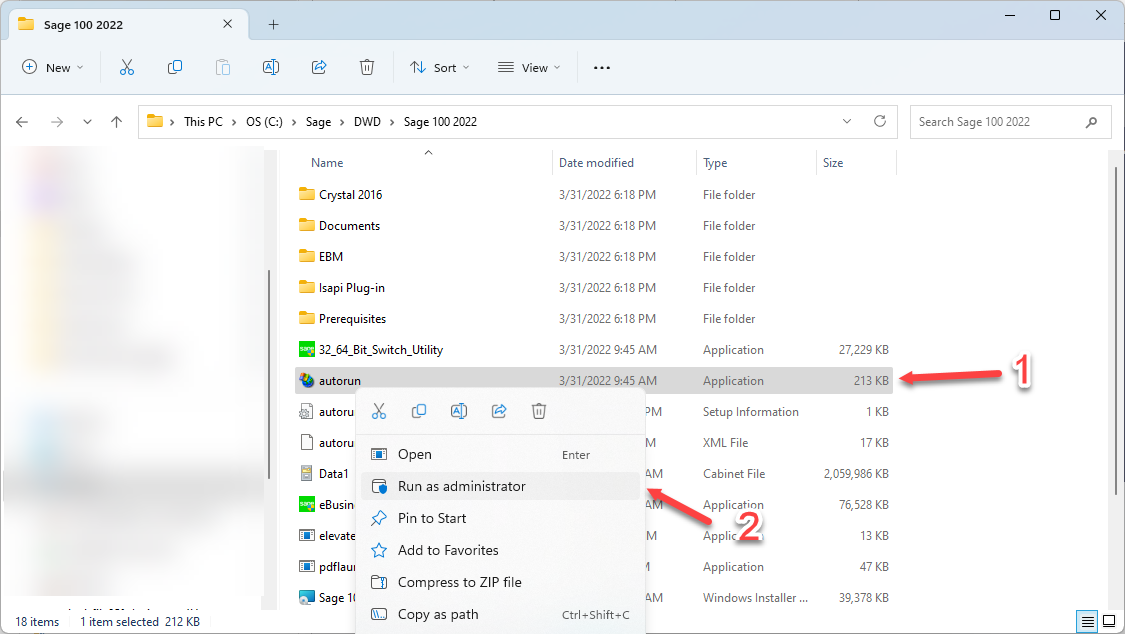Image resolution: width=1125 pixels, height=634 pixels.
Task: Open the DWD folder from the breadcrumb path
Action: (x=367, y=121)
